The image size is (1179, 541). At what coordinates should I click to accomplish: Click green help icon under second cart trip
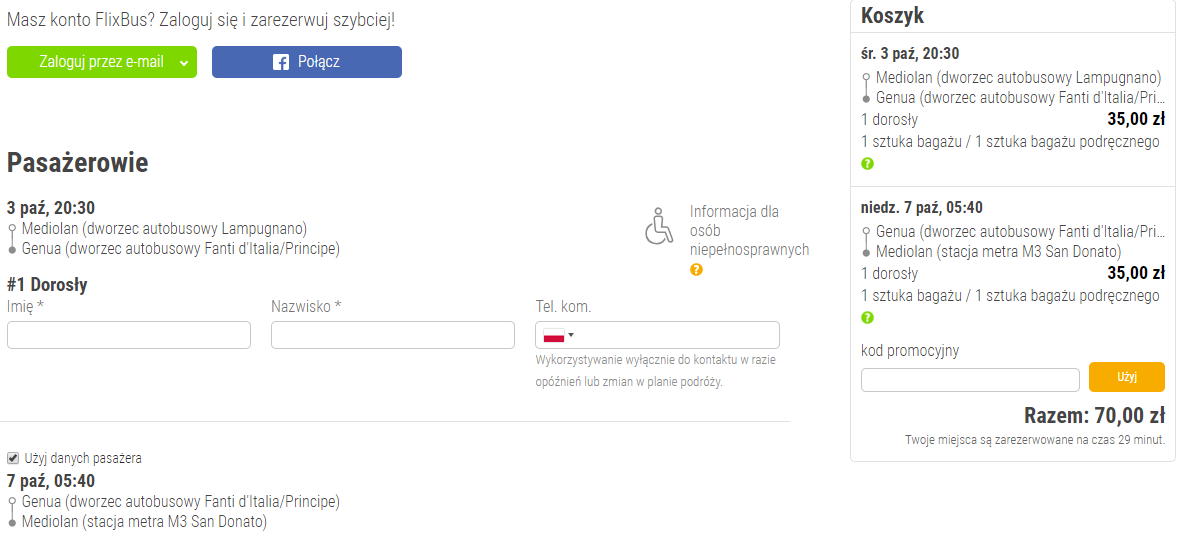click(x=868, y=318)
